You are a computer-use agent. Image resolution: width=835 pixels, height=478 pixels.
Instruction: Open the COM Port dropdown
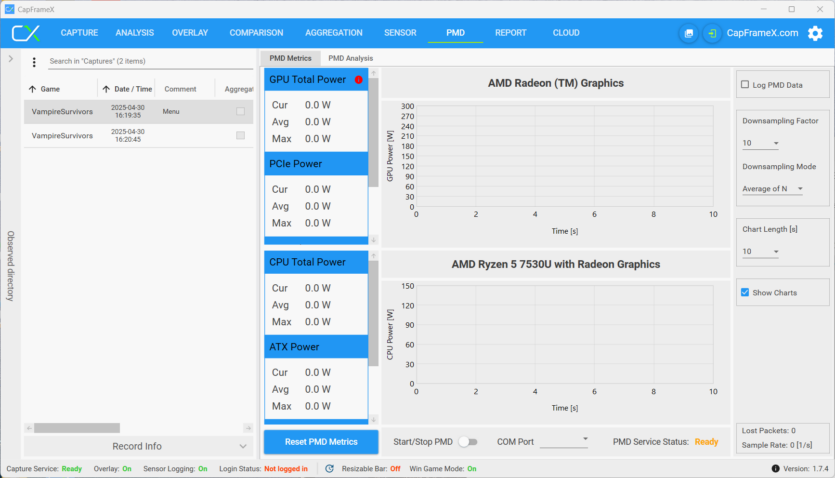coord(564,441)
